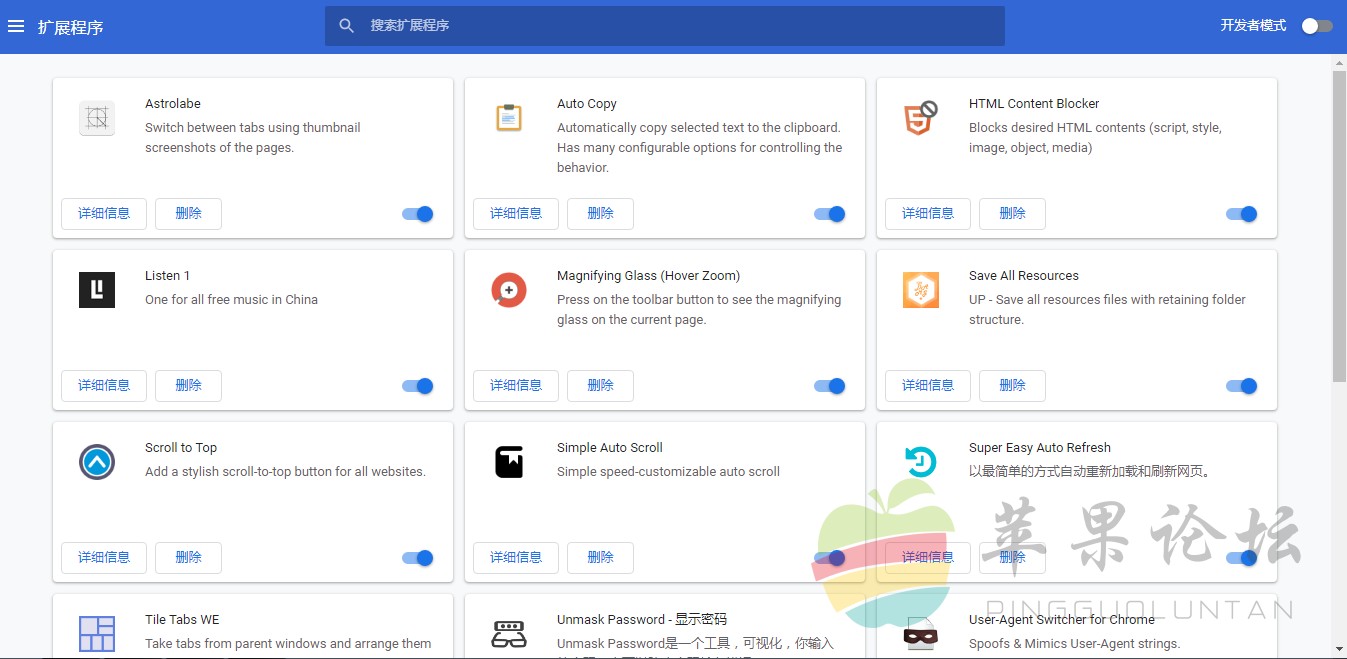
Task: Disable the Simple Auto Scroll extension
Action: 830,558
